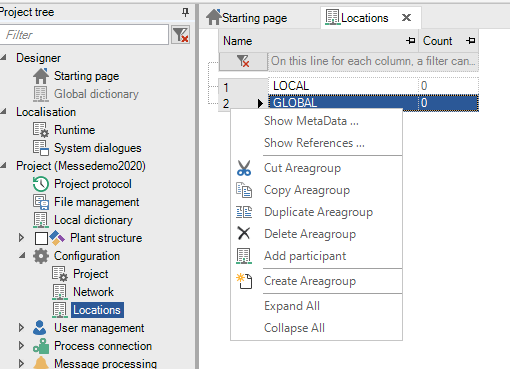The width and height of the screenshot is (511, 370).
Task: Expand the Message processing node
Action: 21,363
